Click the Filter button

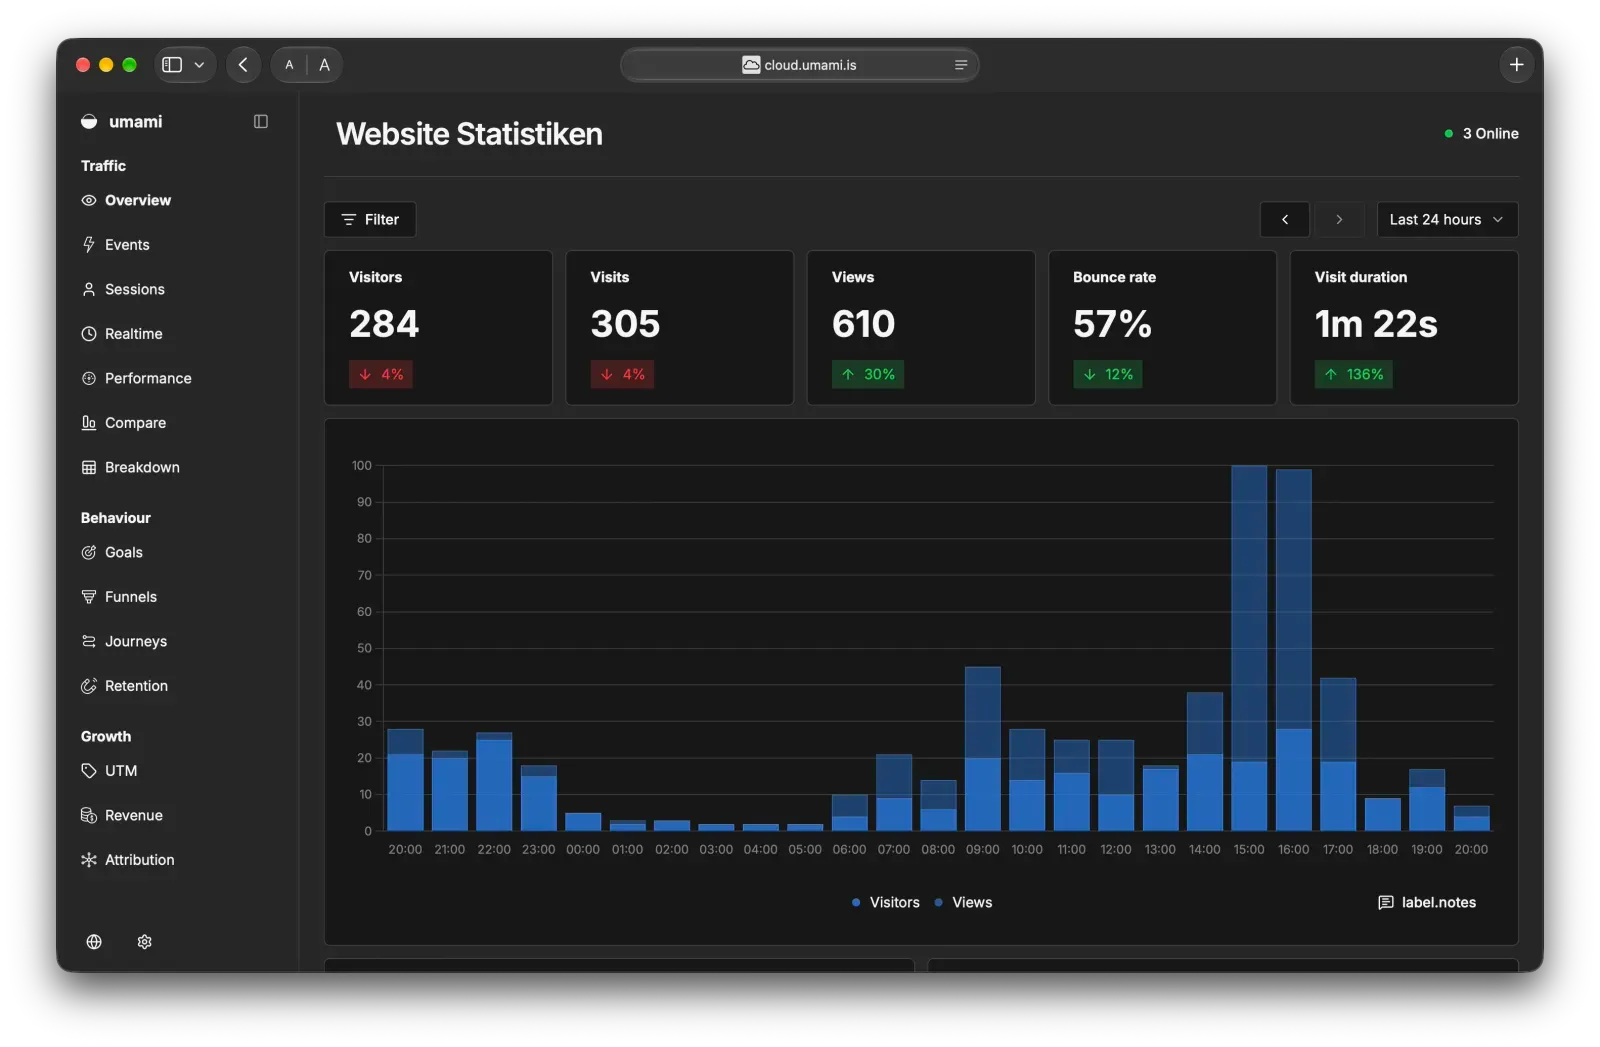pyautogui.click(x=370, y=220)
